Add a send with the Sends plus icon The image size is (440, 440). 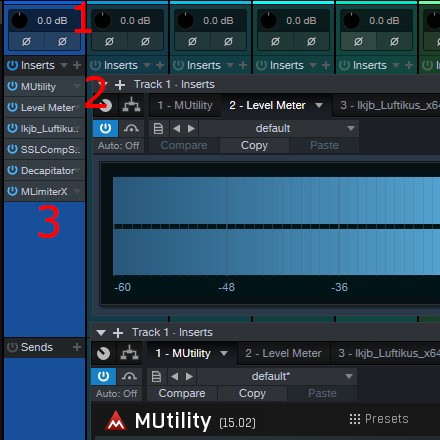click(x=77, y=347)
